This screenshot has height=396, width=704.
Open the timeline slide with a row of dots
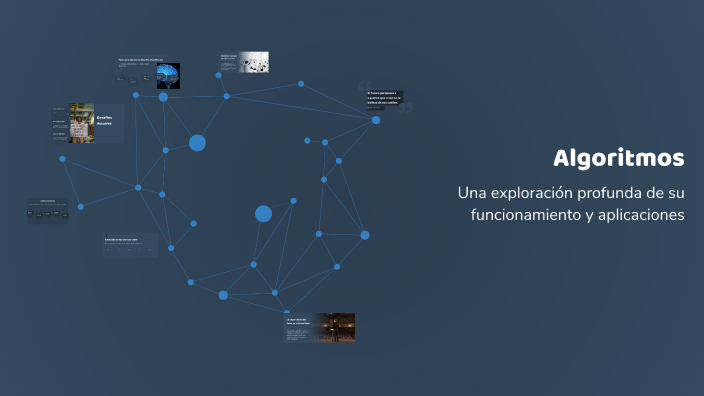pyautogui.click(x=130, y=245)
